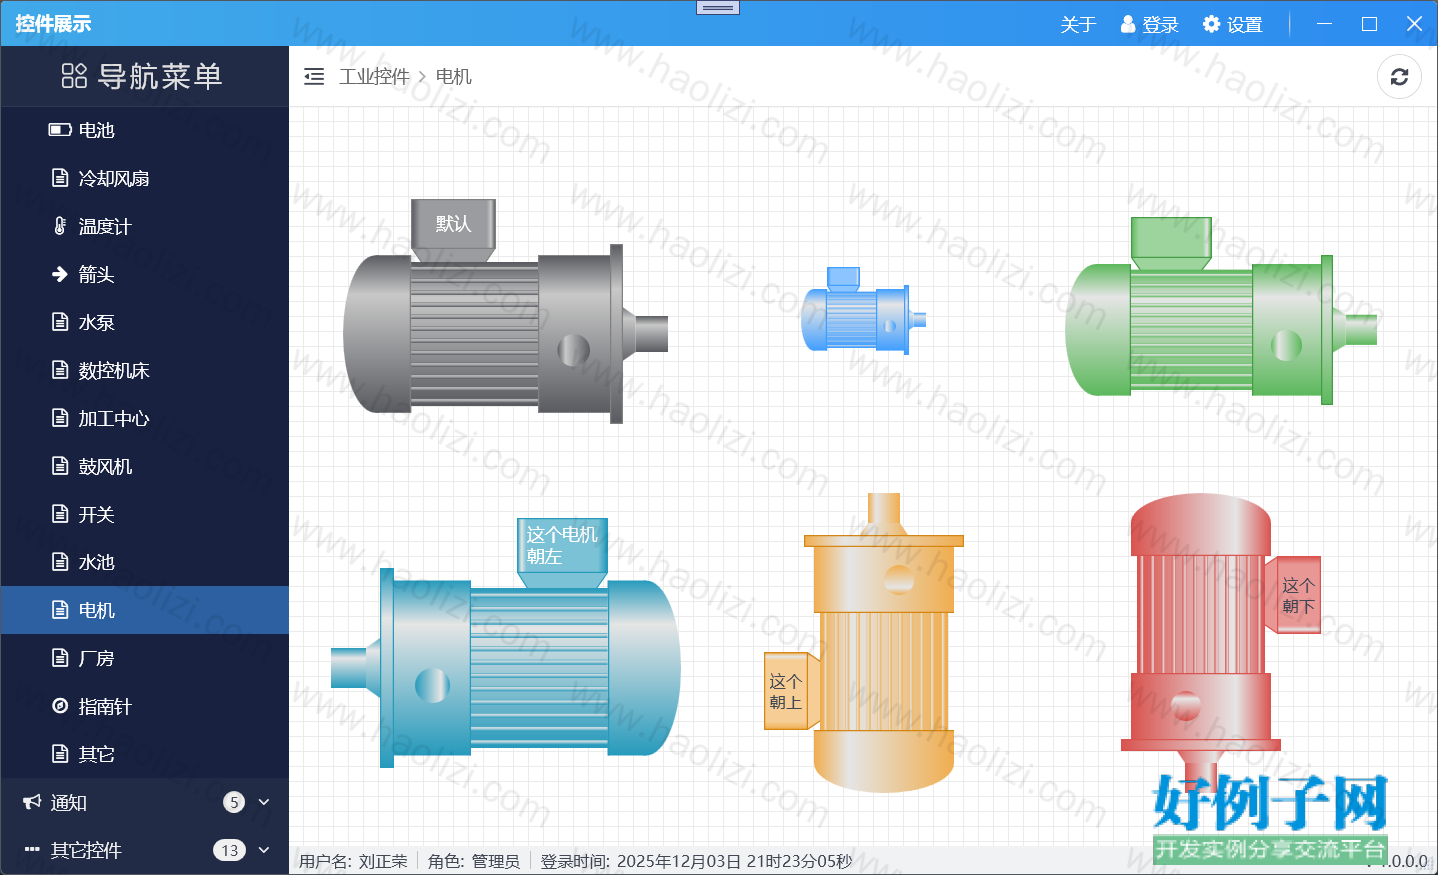Expand the 通知 menu group chevron
The image size is (1438, 875).
(x=264, y=802)
